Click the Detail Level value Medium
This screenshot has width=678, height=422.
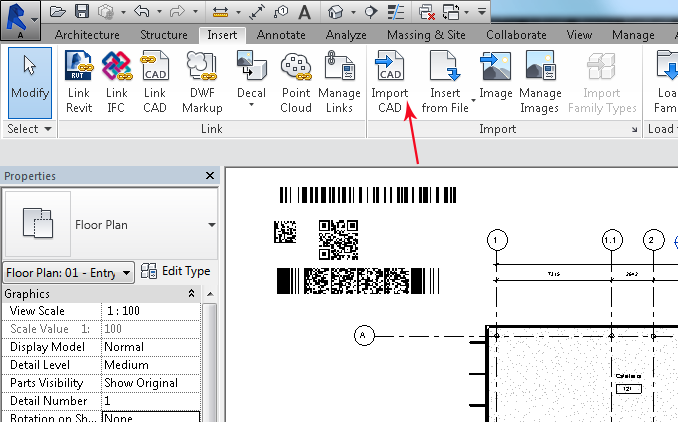coord(151,365)
